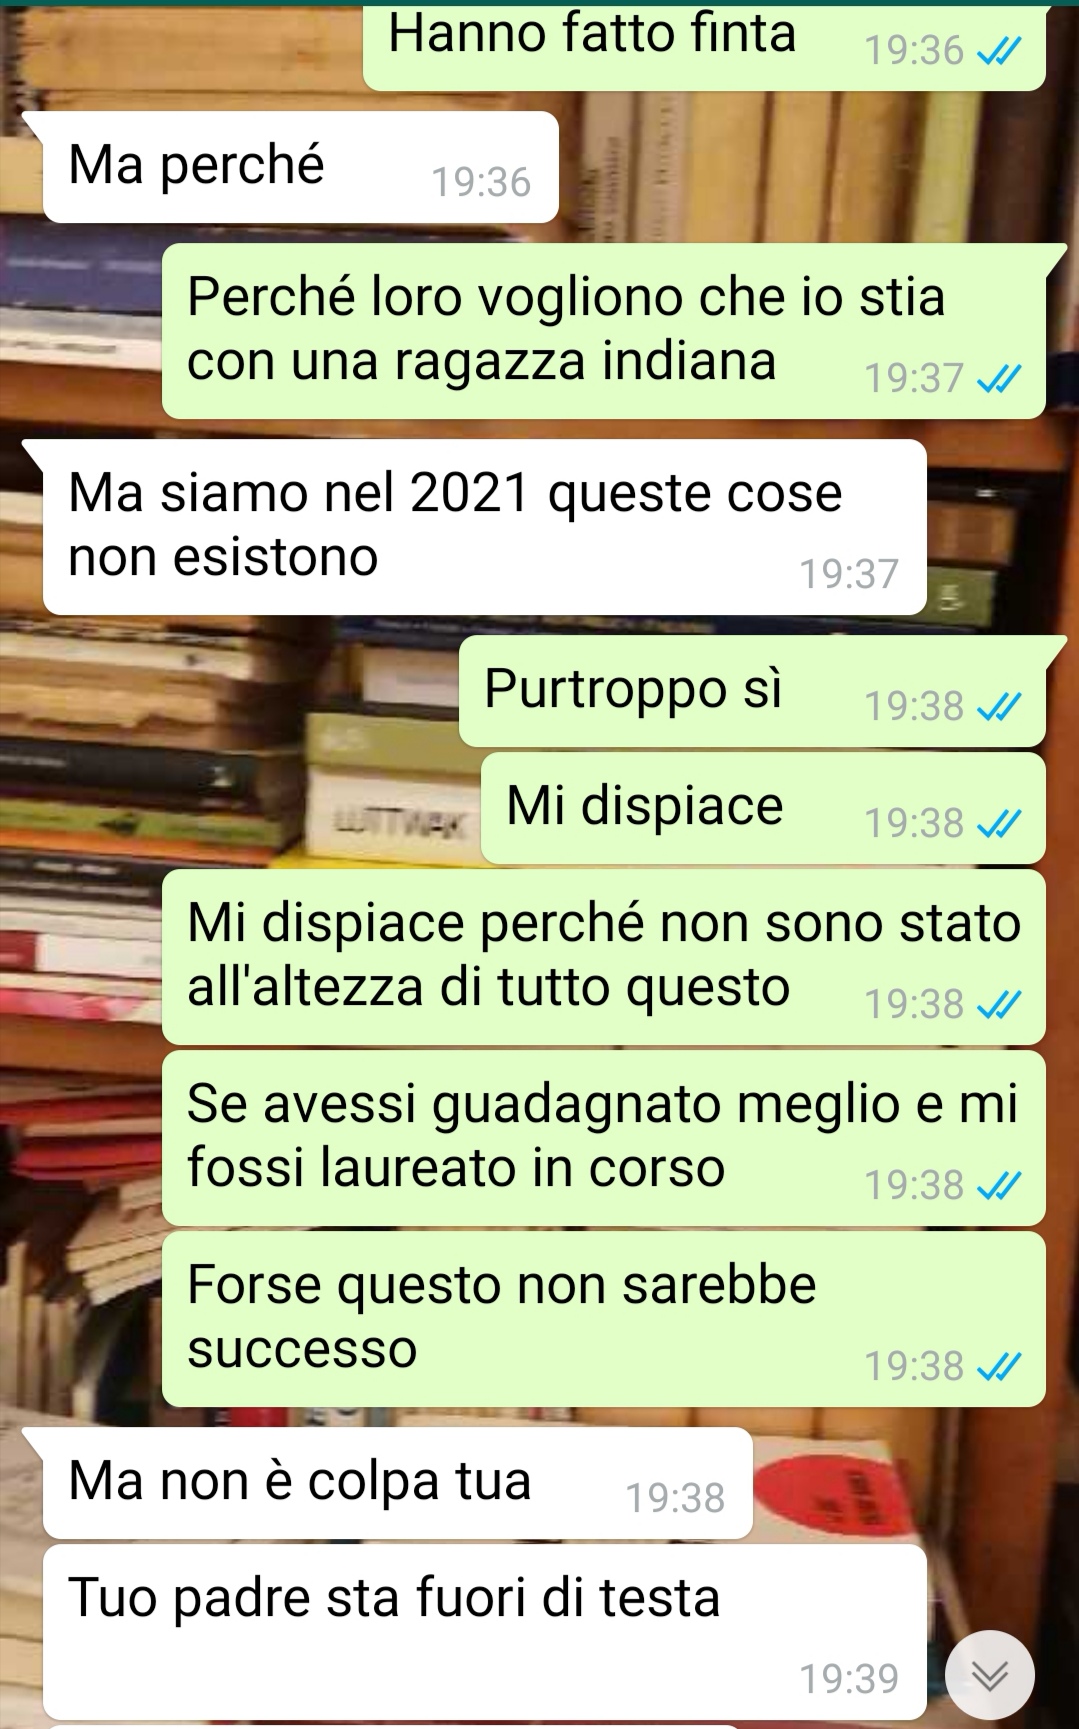
Task: Select the 'Hanno fatto finta' sent bubble
Action: (x=704, y=45)
